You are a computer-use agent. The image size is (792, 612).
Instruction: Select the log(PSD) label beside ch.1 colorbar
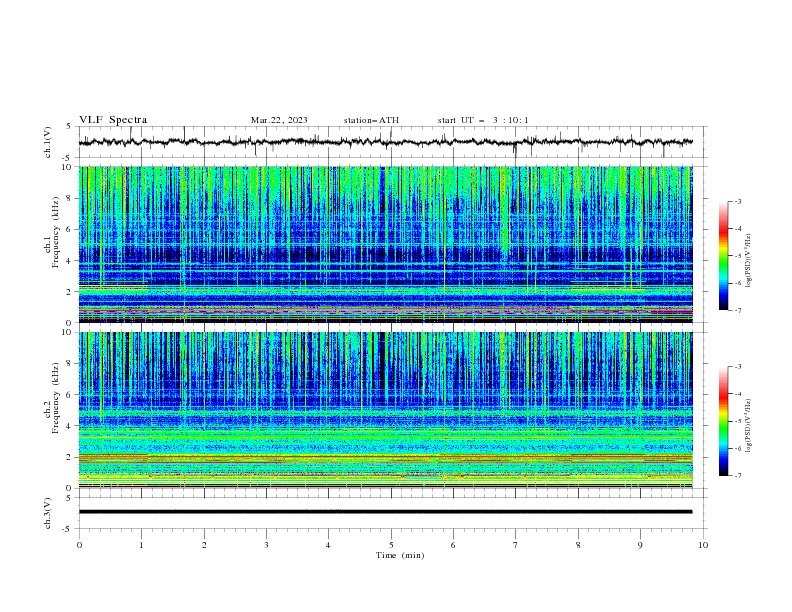[749, 261]
